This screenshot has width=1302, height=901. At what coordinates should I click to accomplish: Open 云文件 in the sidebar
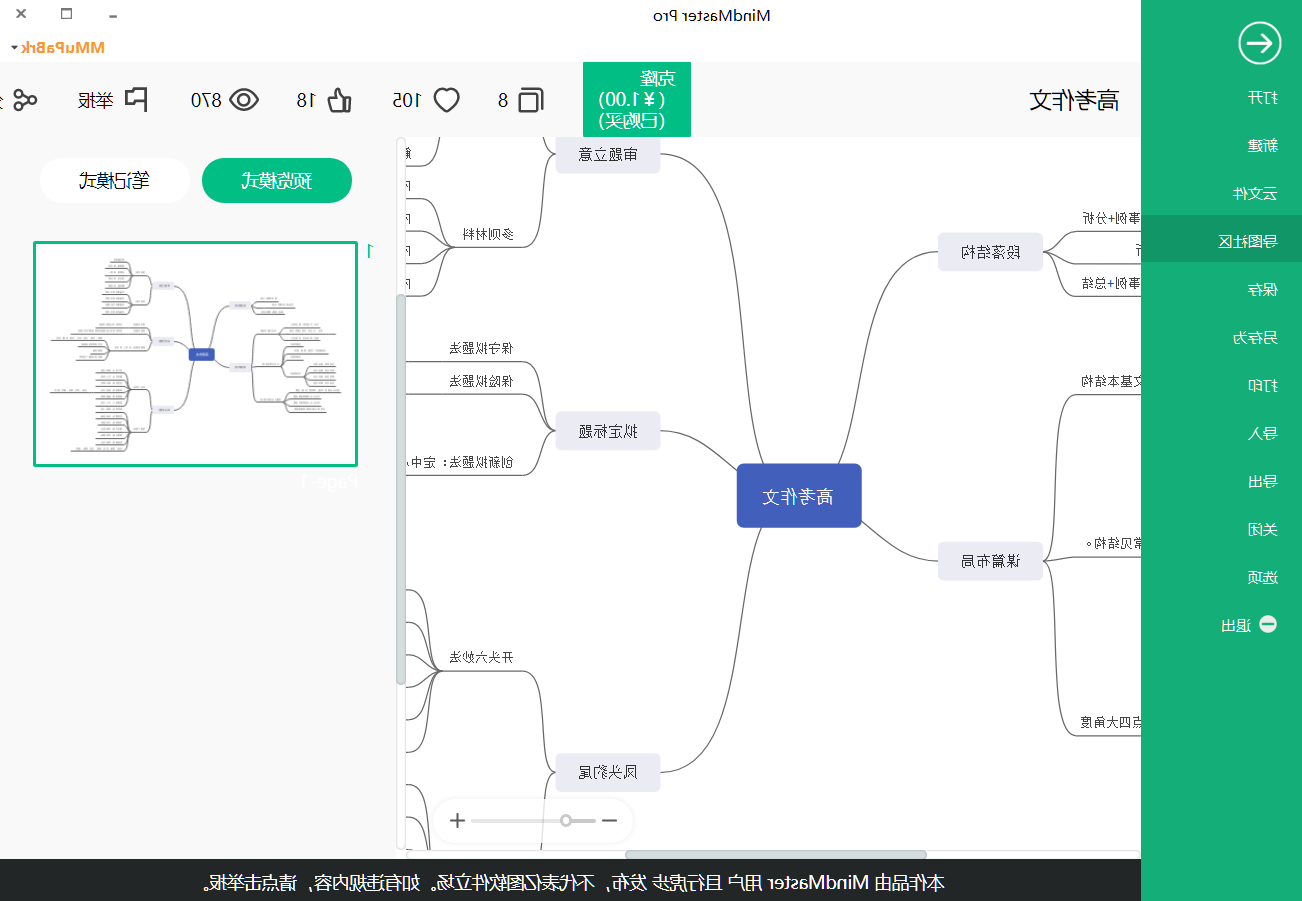tap(1256, 193)
